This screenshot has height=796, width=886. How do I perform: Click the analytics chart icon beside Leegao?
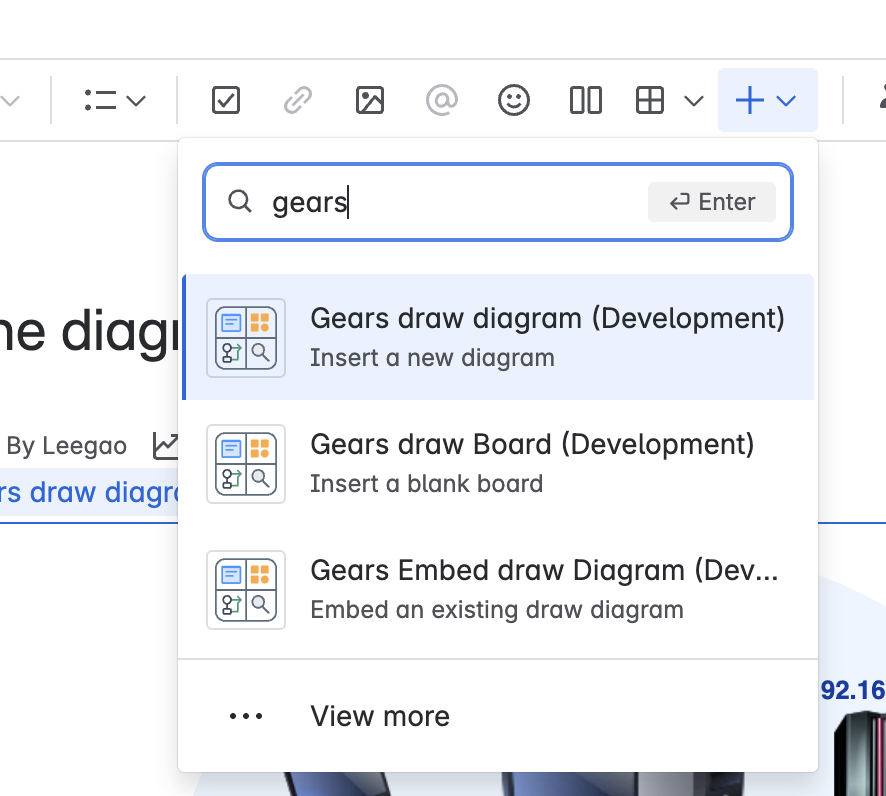click(166, 446)
